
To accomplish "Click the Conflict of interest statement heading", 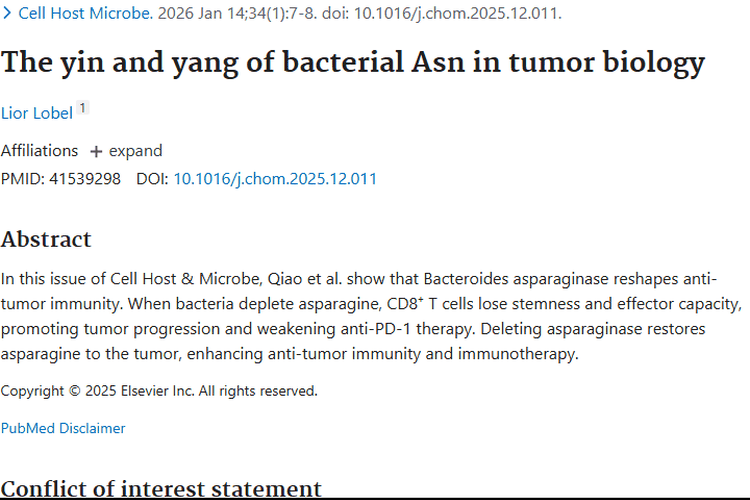I will [x=161, y=488].
